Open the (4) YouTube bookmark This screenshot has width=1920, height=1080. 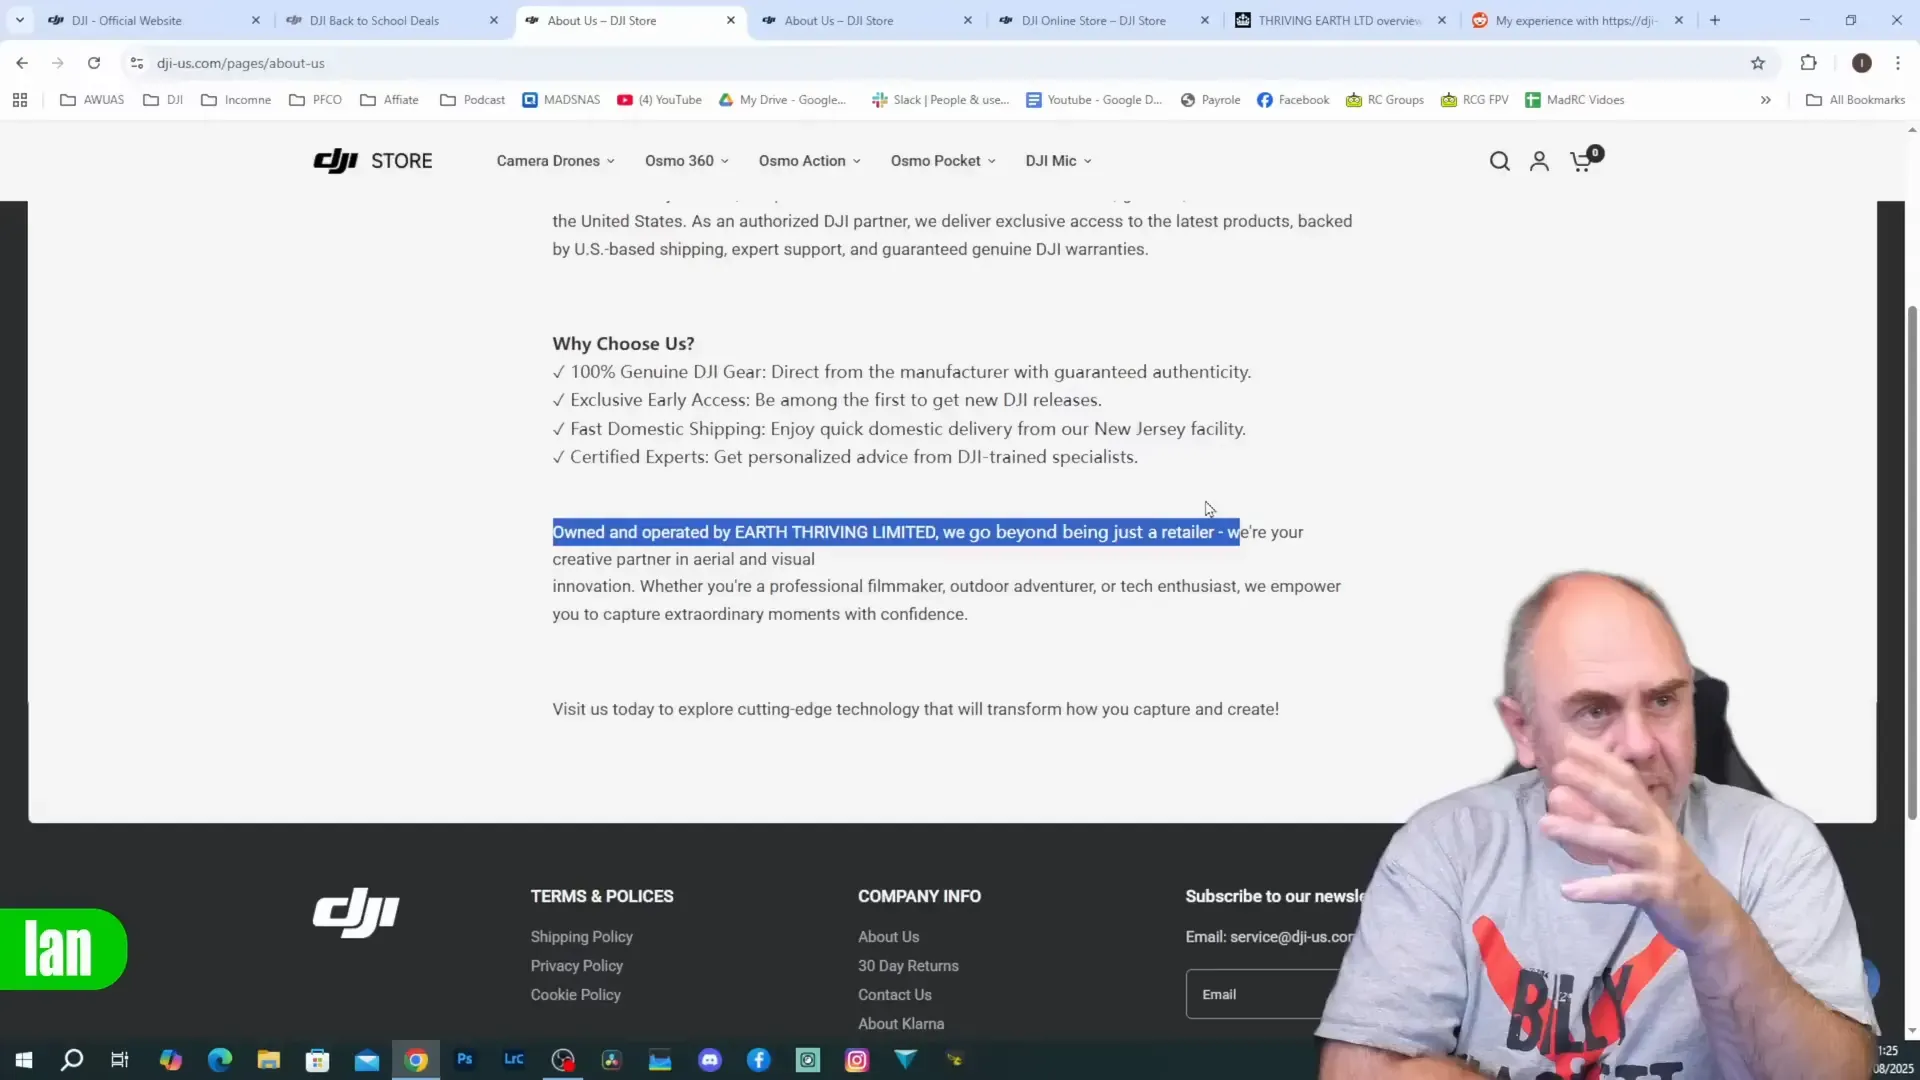[x=659, y=100]
